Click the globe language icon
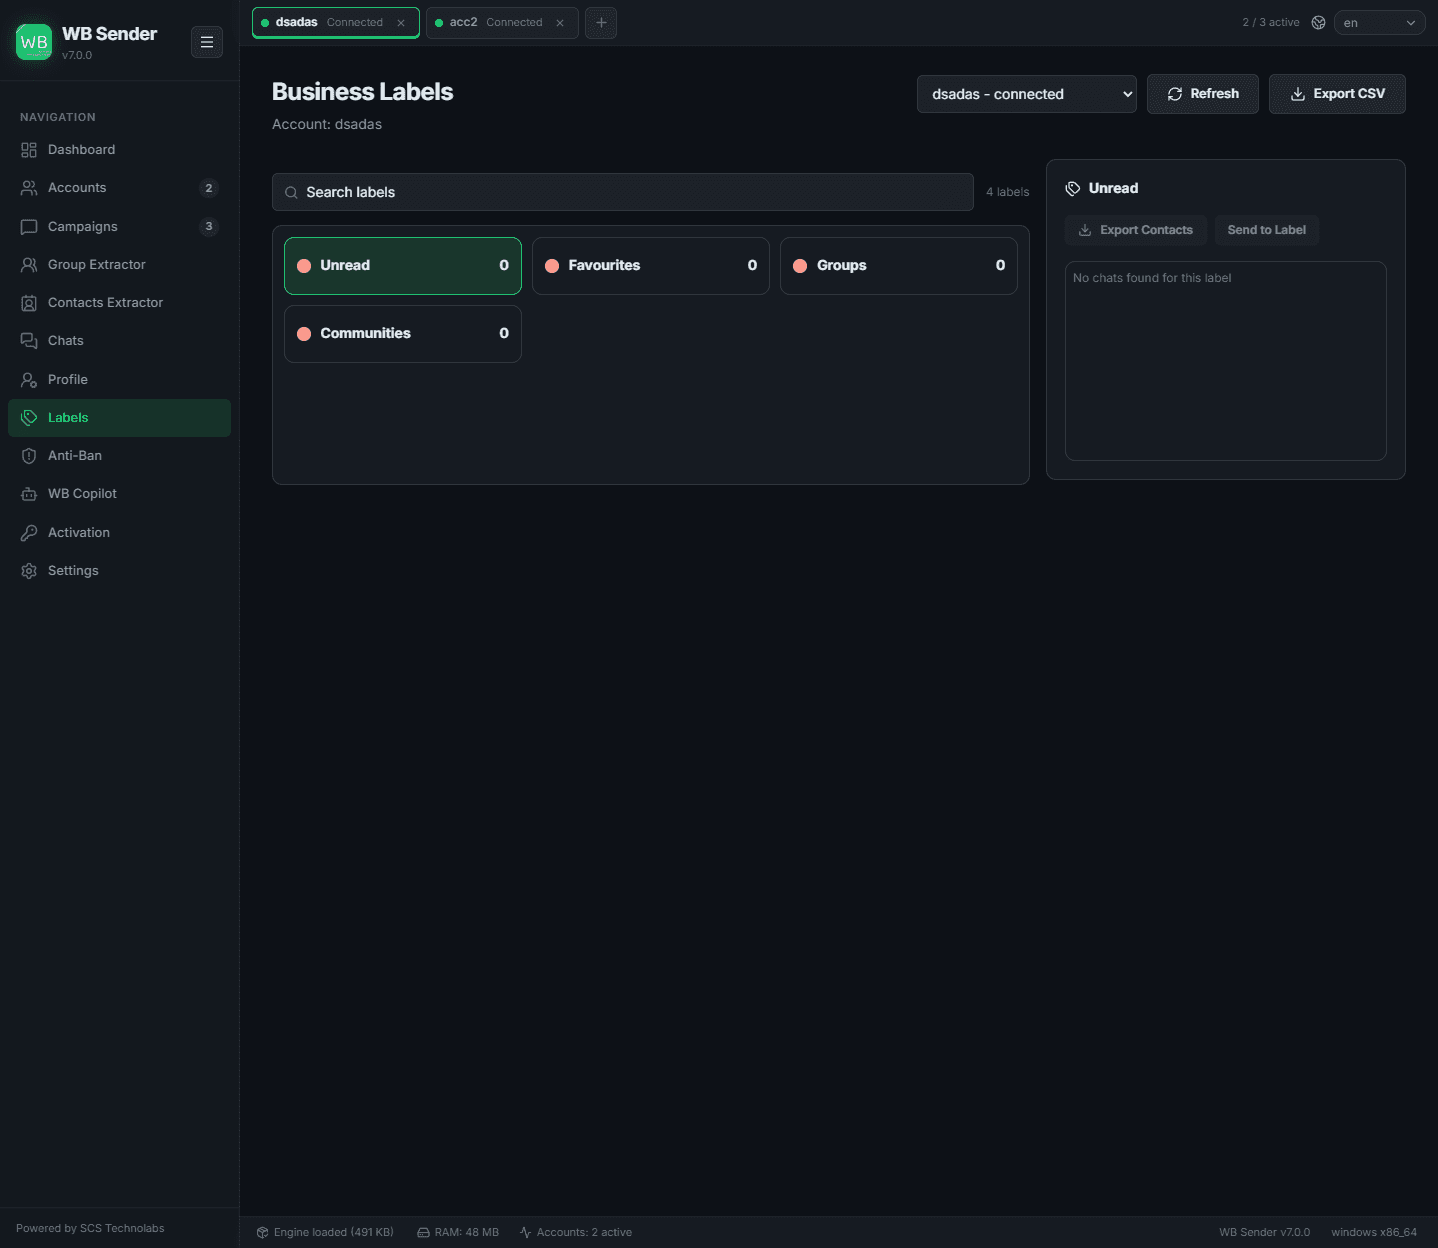Screen dimensions: 1438x1248 1318,22
